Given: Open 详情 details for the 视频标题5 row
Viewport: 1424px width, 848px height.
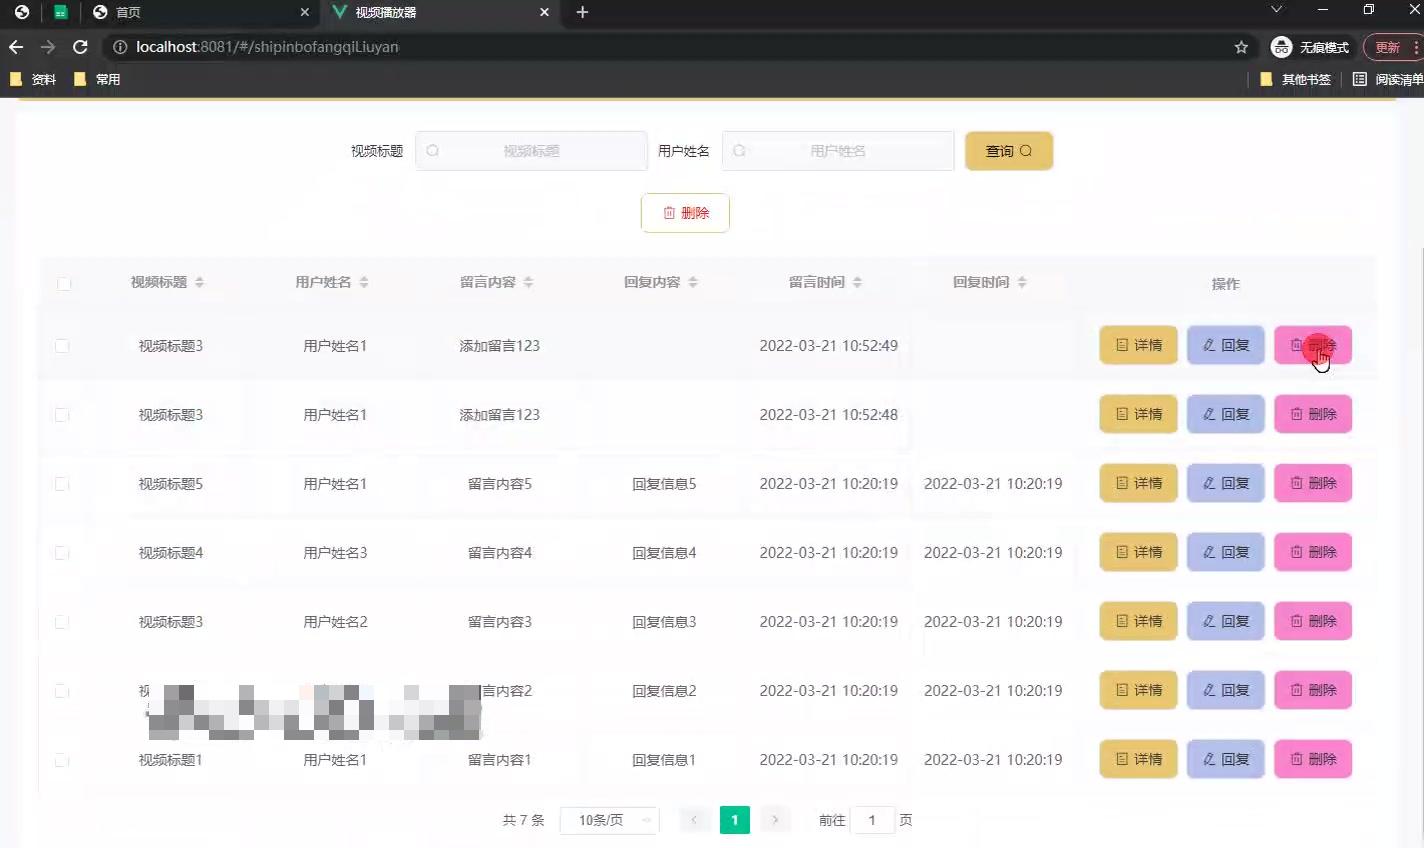Looking at the screenshot, I should coord(1137,483).
